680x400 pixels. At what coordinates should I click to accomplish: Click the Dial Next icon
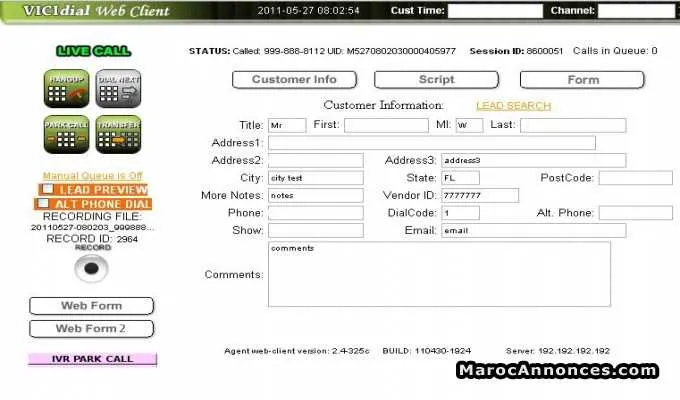[x=118, y=89]
